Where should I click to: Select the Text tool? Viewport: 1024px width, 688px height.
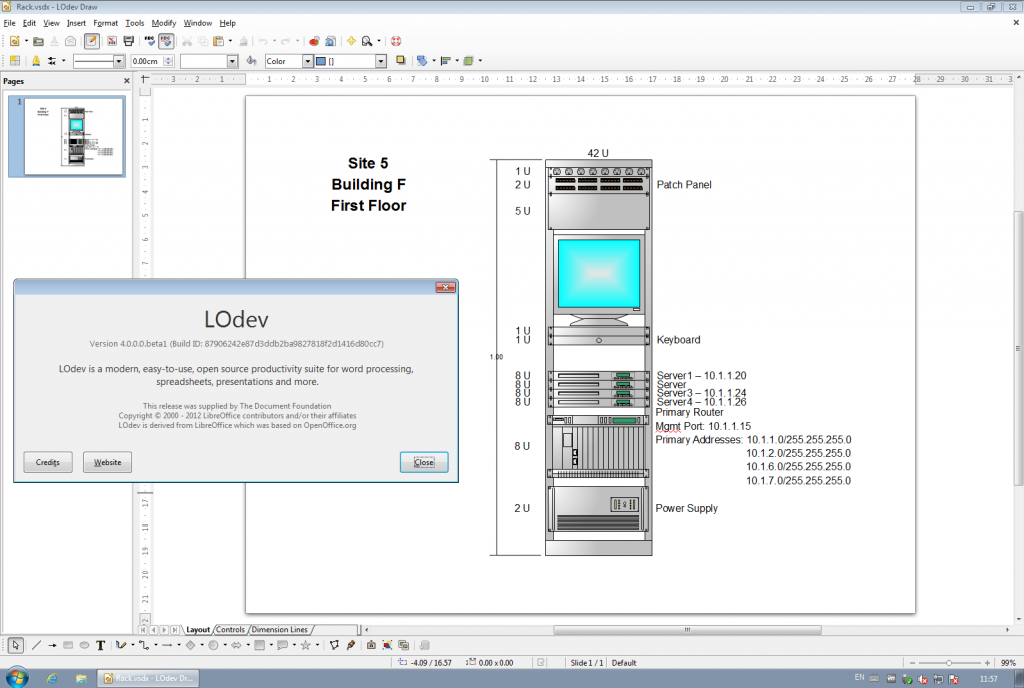[x=100, y=644]
